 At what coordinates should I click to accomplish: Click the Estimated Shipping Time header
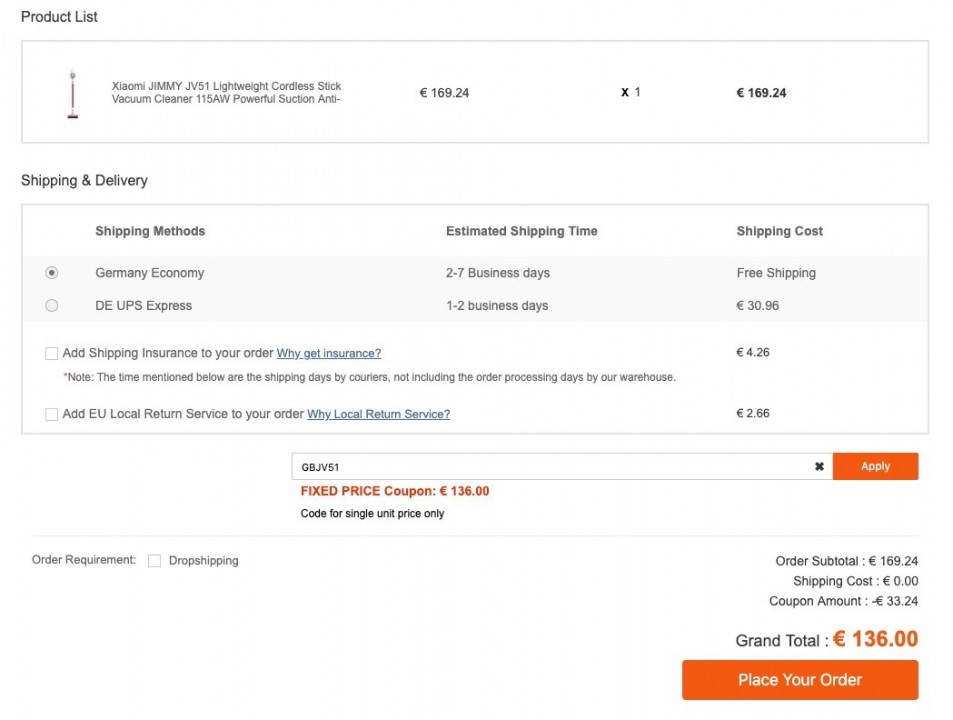pyautogui.click(x=521, y=231)
